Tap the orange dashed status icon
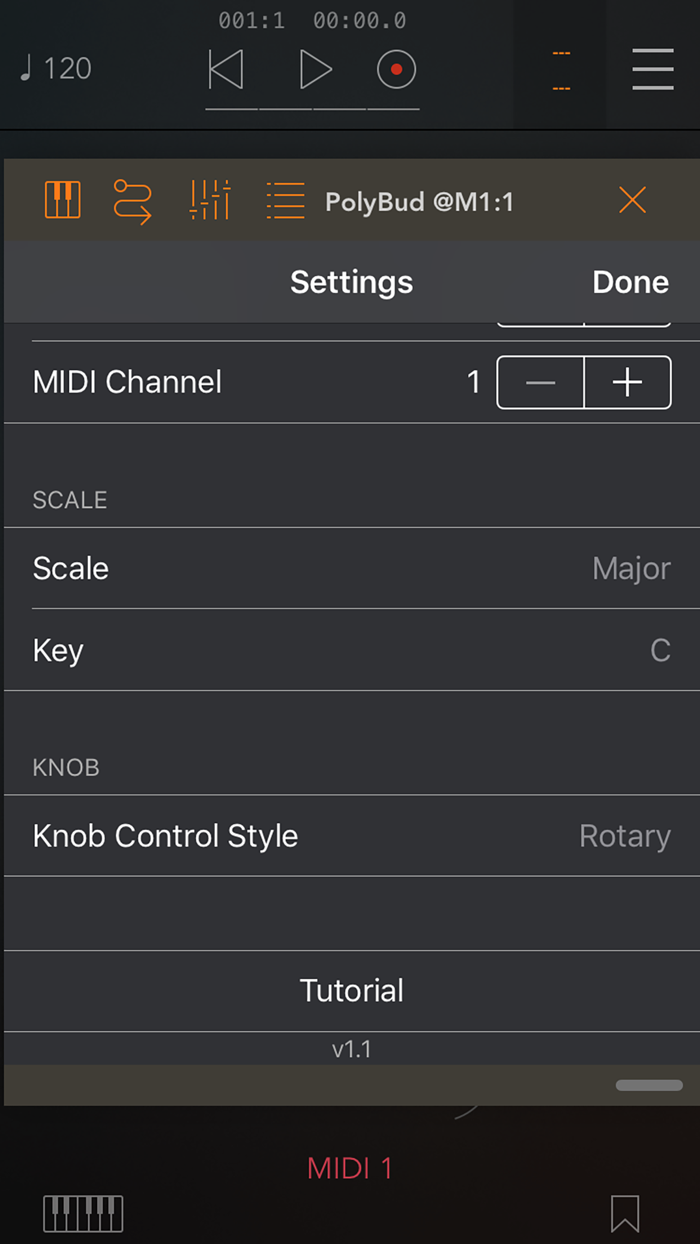Screen dimensions: 700x1244 click(x=560, y=67)
